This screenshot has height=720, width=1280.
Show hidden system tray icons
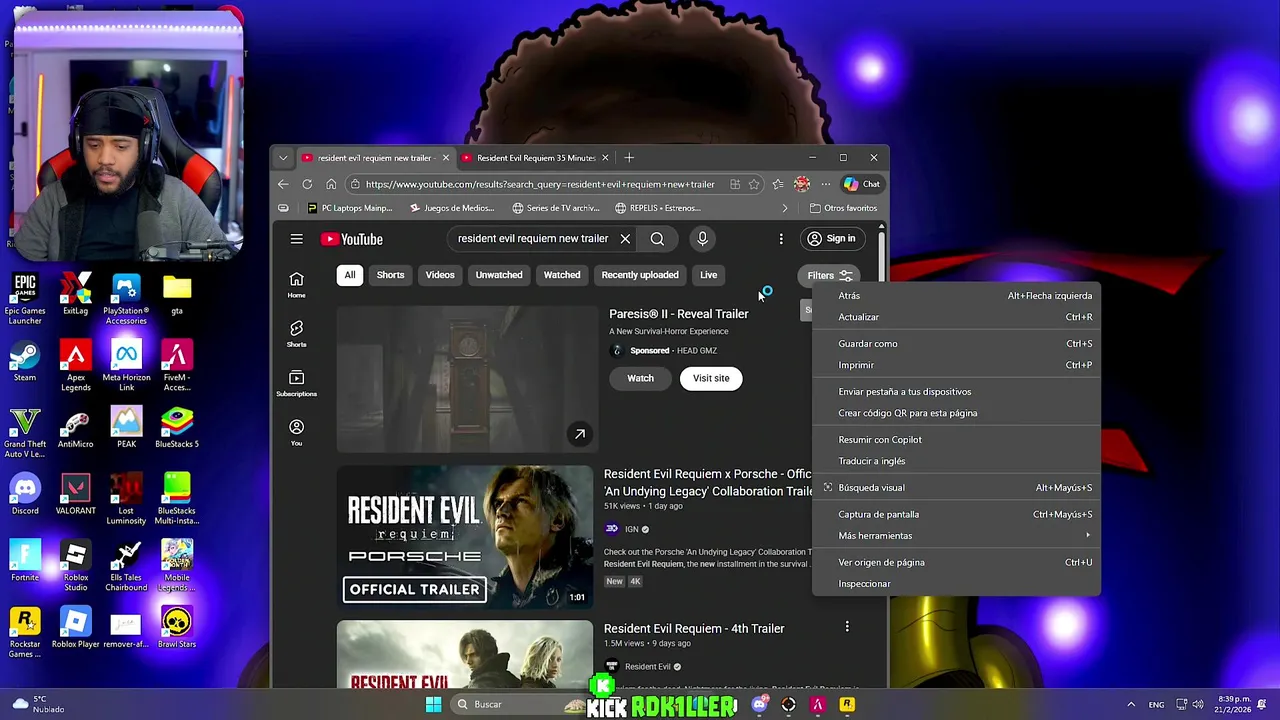click(1131, 704)
